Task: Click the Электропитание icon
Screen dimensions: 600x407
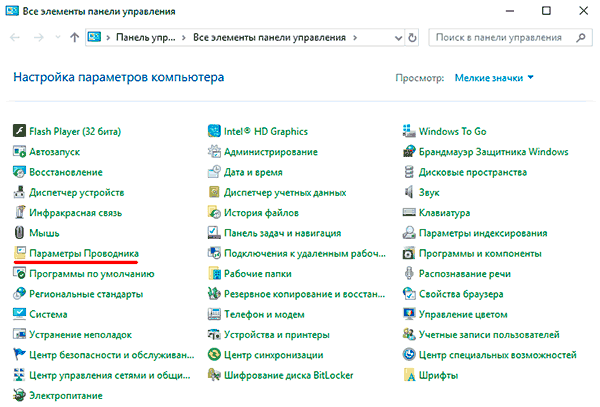Action: coord(19,395)
